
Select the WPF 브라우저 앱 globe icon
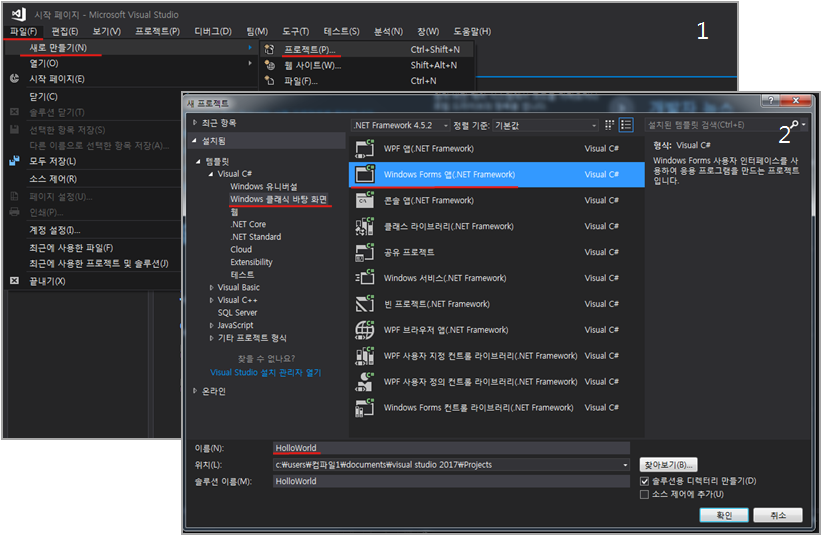click(x=365, y=330)
